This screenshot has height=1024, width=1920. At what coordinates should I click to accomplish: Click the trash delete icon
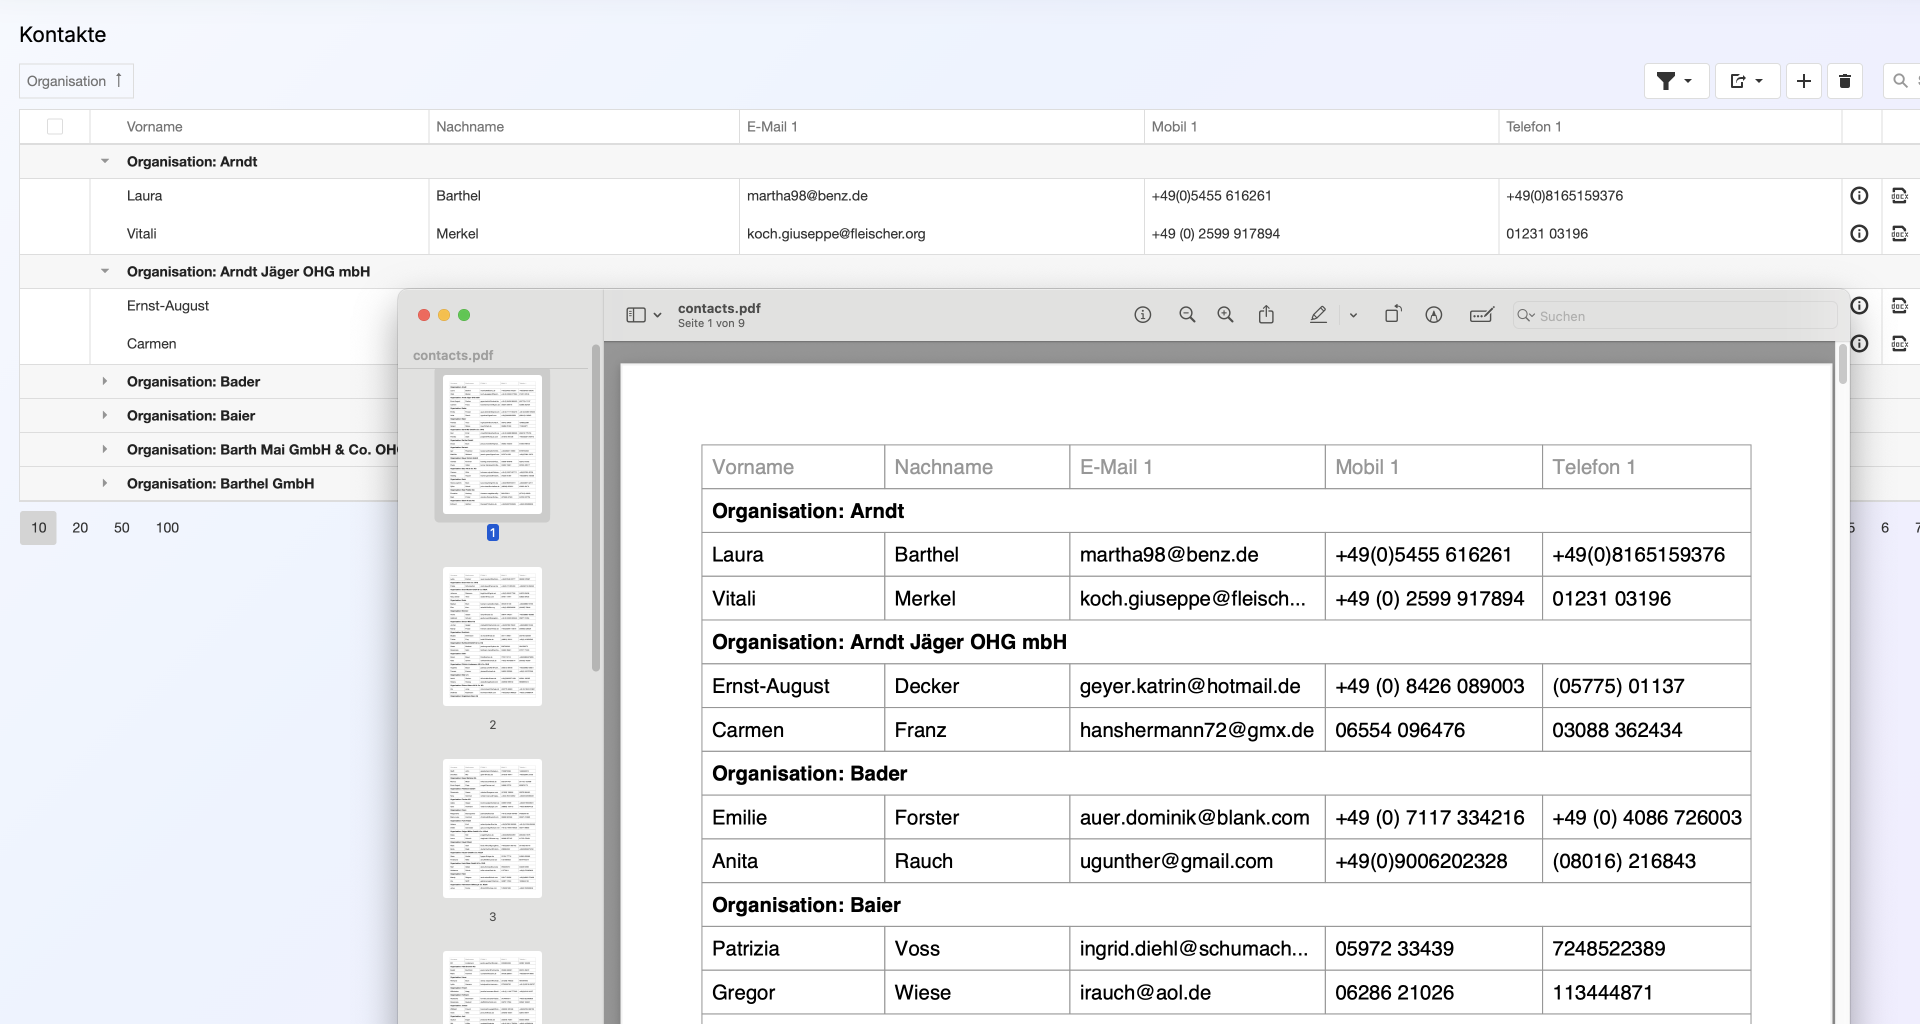(1845, 81)
